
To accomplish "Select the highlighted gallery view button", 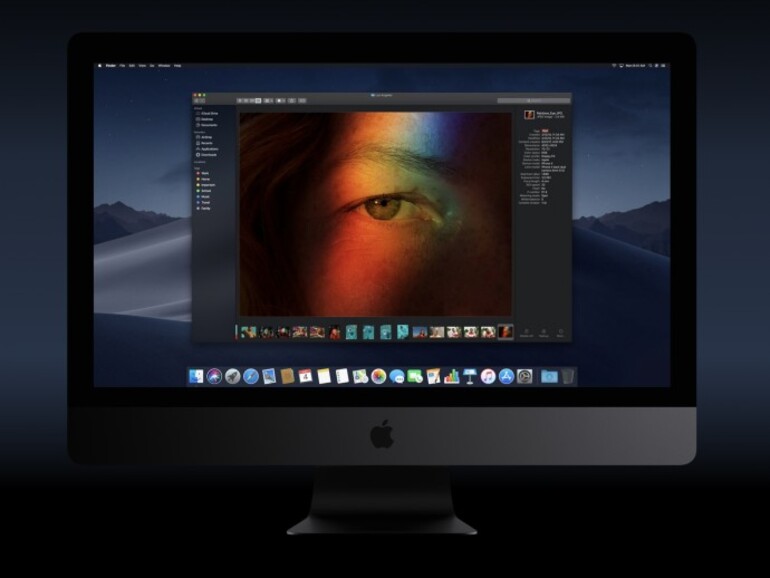I will click(x=258, y=101).
